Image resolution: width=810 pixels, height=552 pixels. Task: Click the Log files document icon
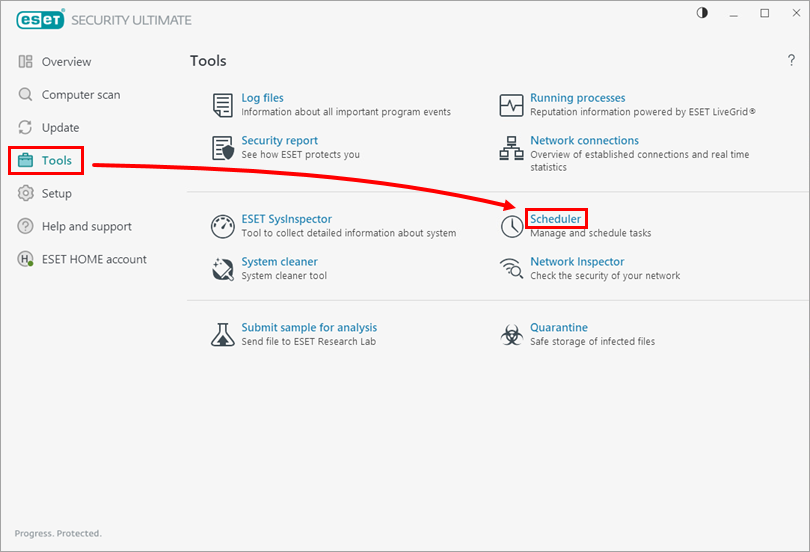[222, 105]
